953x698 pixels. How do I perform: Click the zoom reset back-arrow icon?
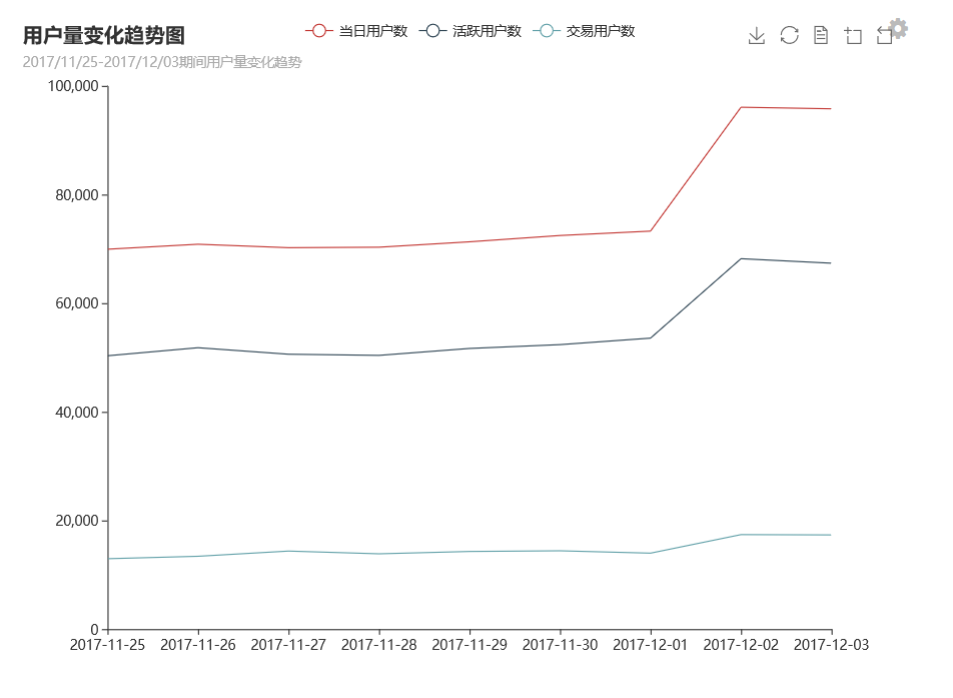[884, 36]
